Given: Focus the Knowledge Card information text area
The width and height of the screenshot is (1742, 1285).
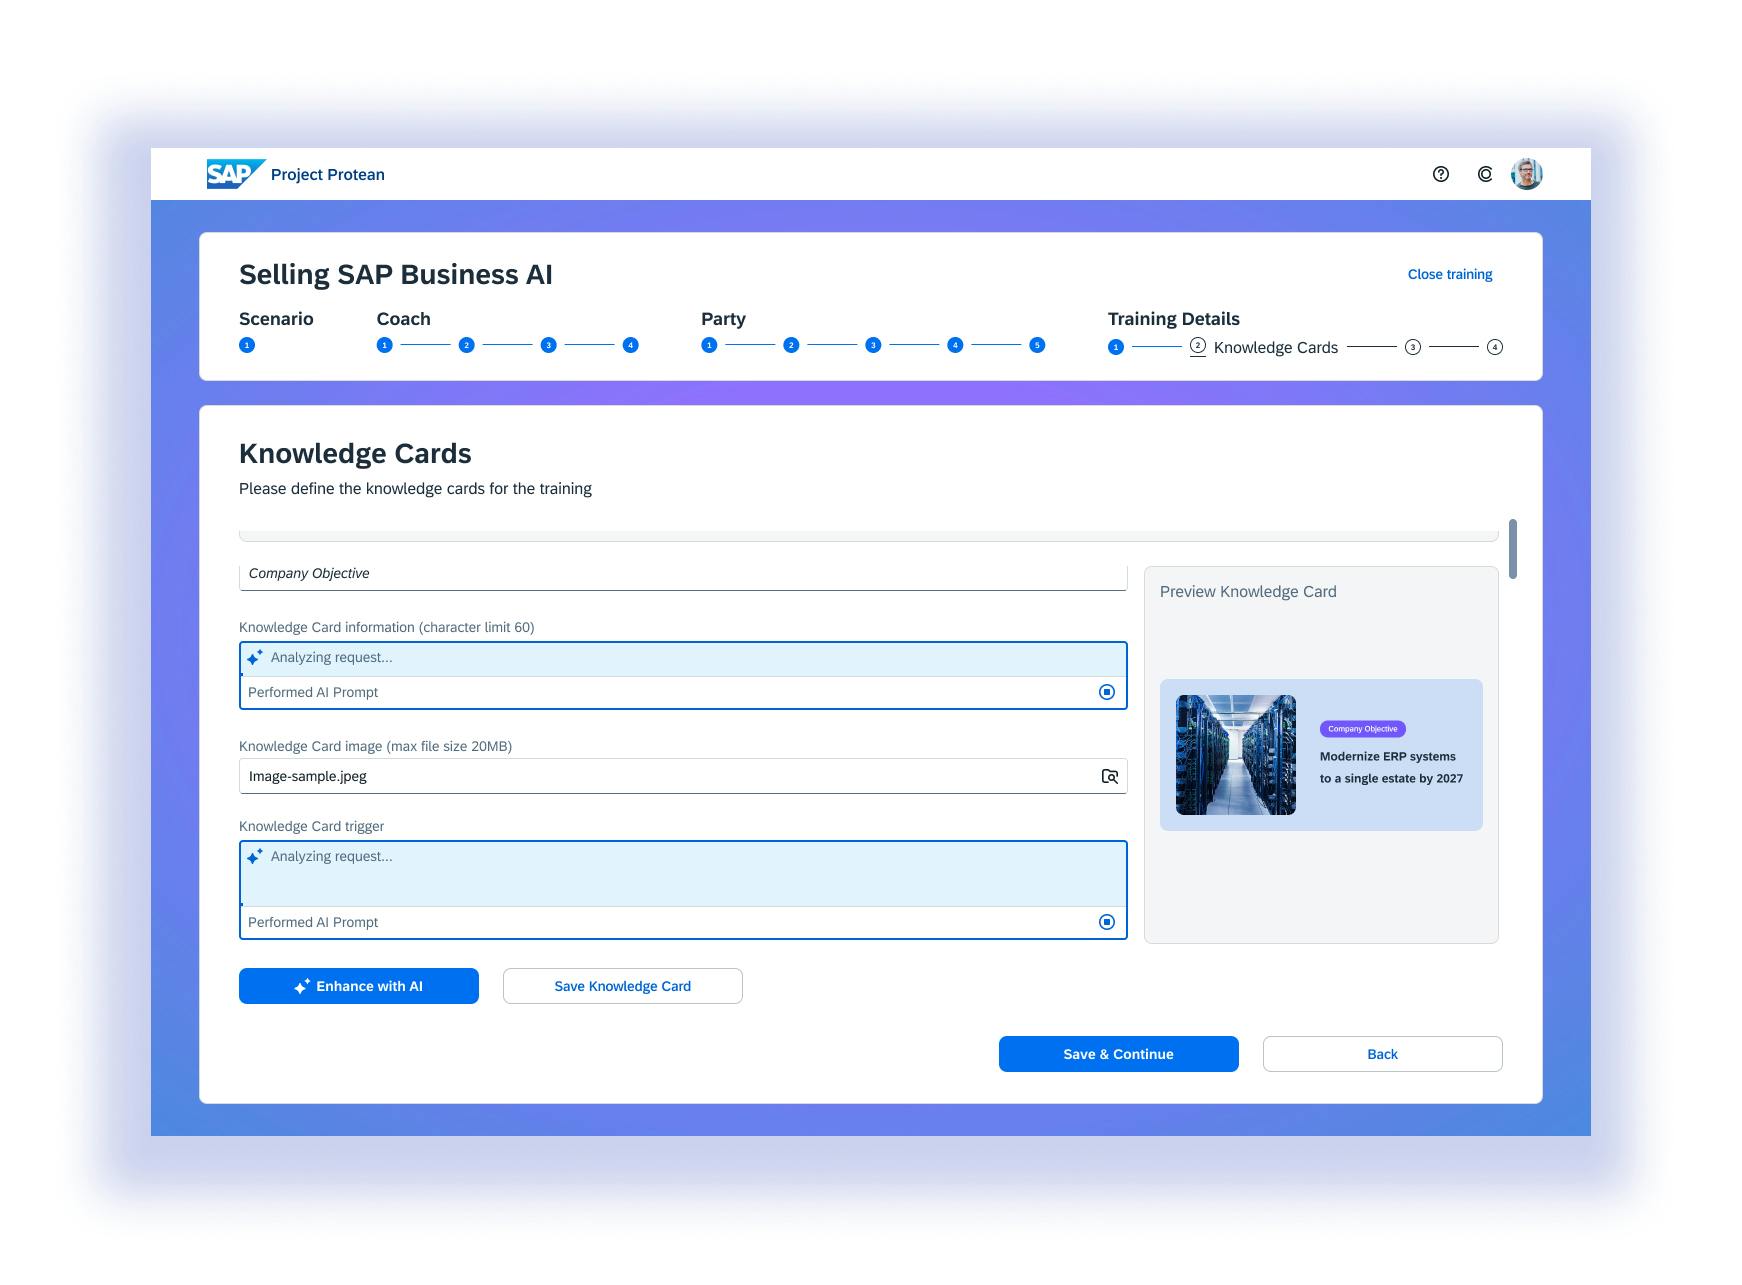Looking at the screenshot, I should pyautogui.click(x=683, y=658).
